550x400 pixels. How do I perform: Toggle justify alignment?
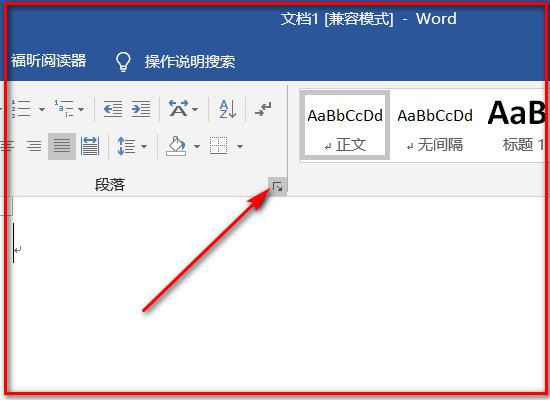coord(62,146)
